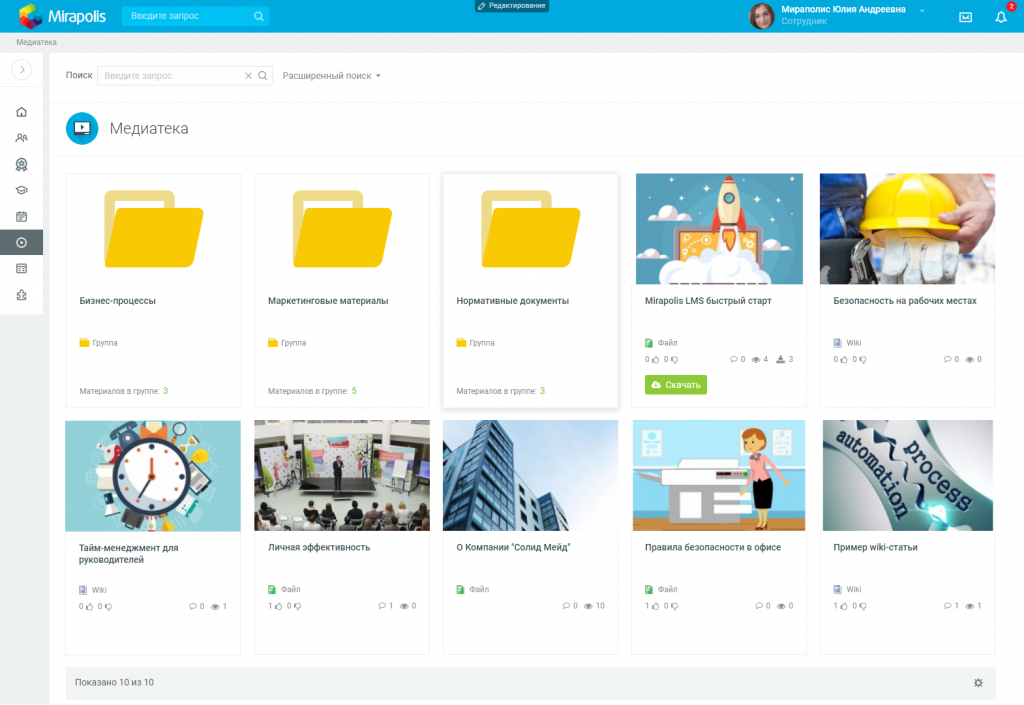Open user profile dropdown arrow
1024x705 pixels.
tap(922, 10)
